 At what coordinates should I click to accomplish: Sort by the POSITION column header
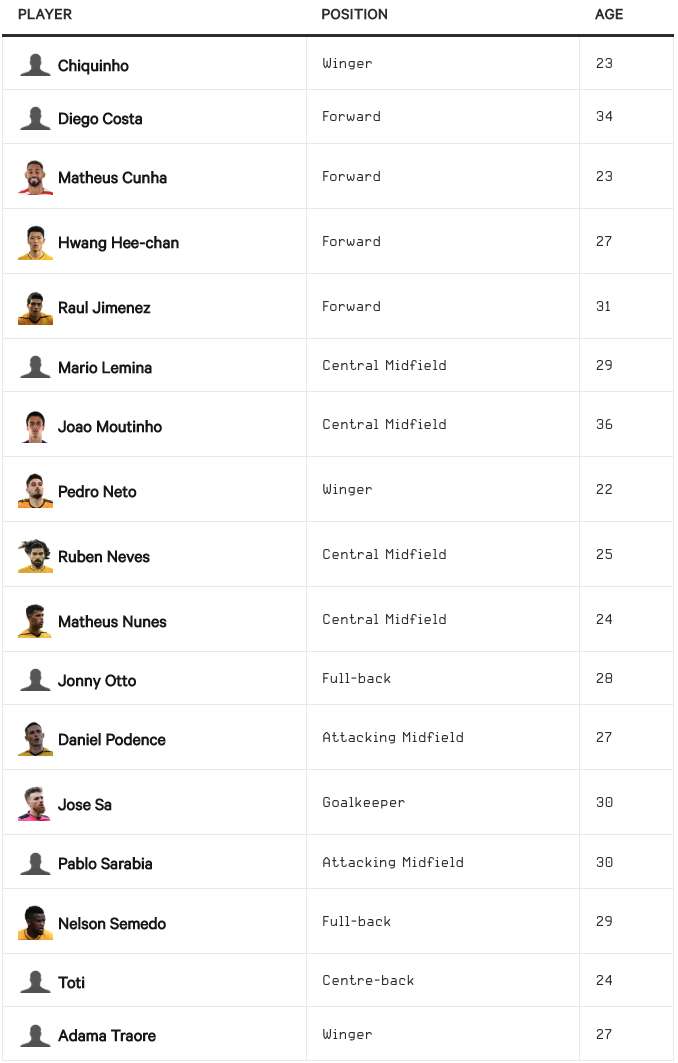click(354, 15)
